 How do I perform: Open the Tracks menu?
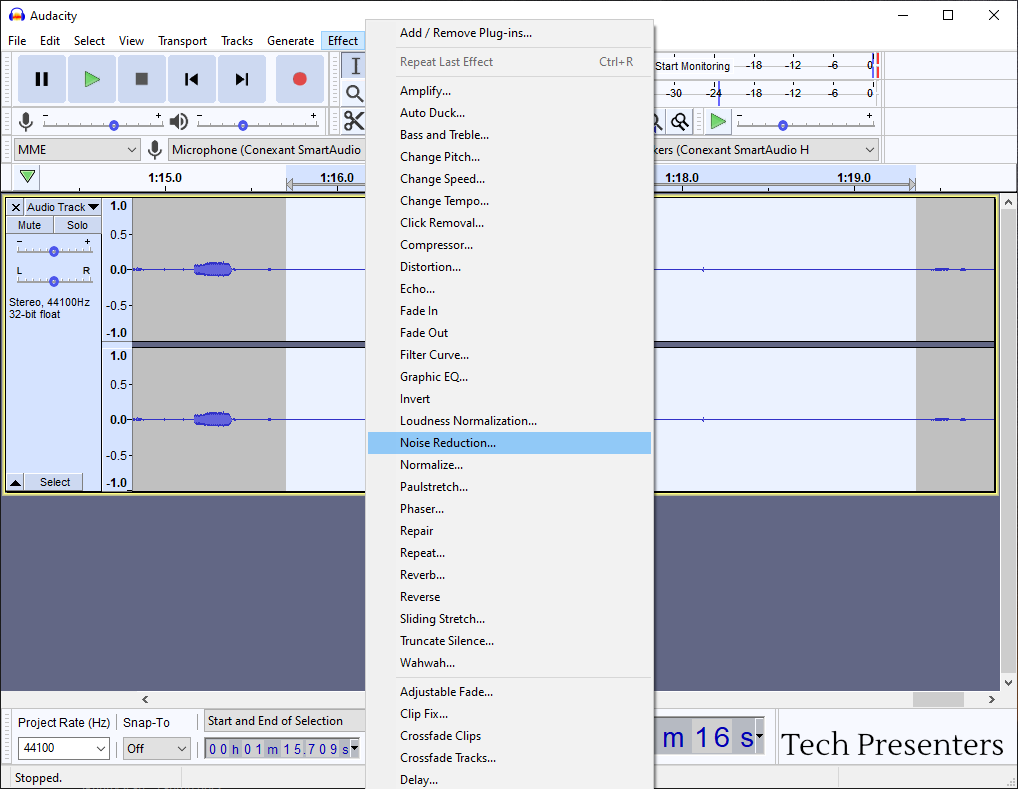tap(237, 41)
